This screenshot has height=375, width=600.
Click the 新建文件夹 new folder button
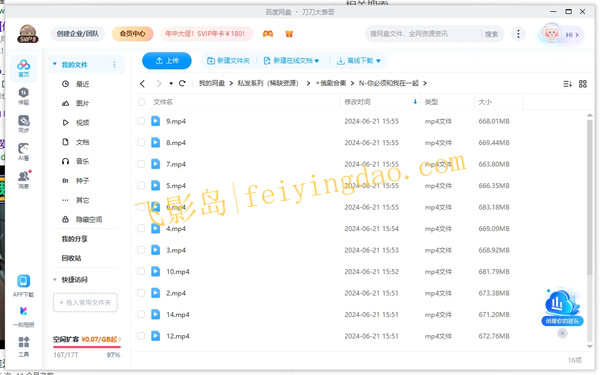[228, 61]
